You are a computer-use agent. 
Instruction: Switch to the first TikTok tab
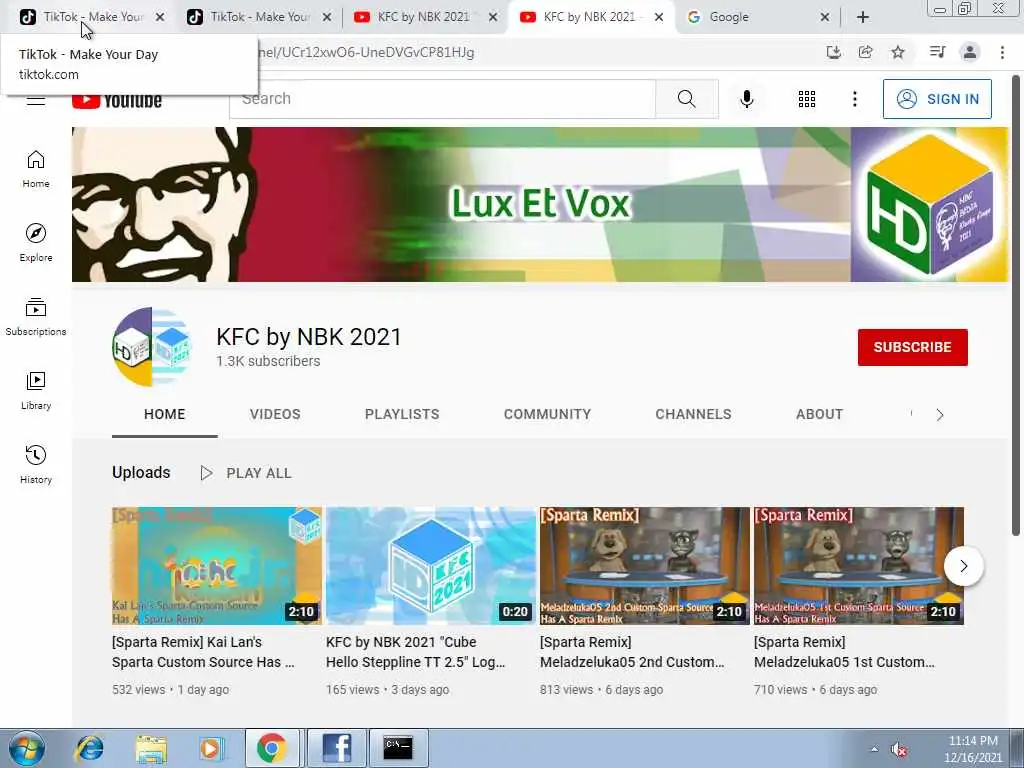click(x=92, y=17)
